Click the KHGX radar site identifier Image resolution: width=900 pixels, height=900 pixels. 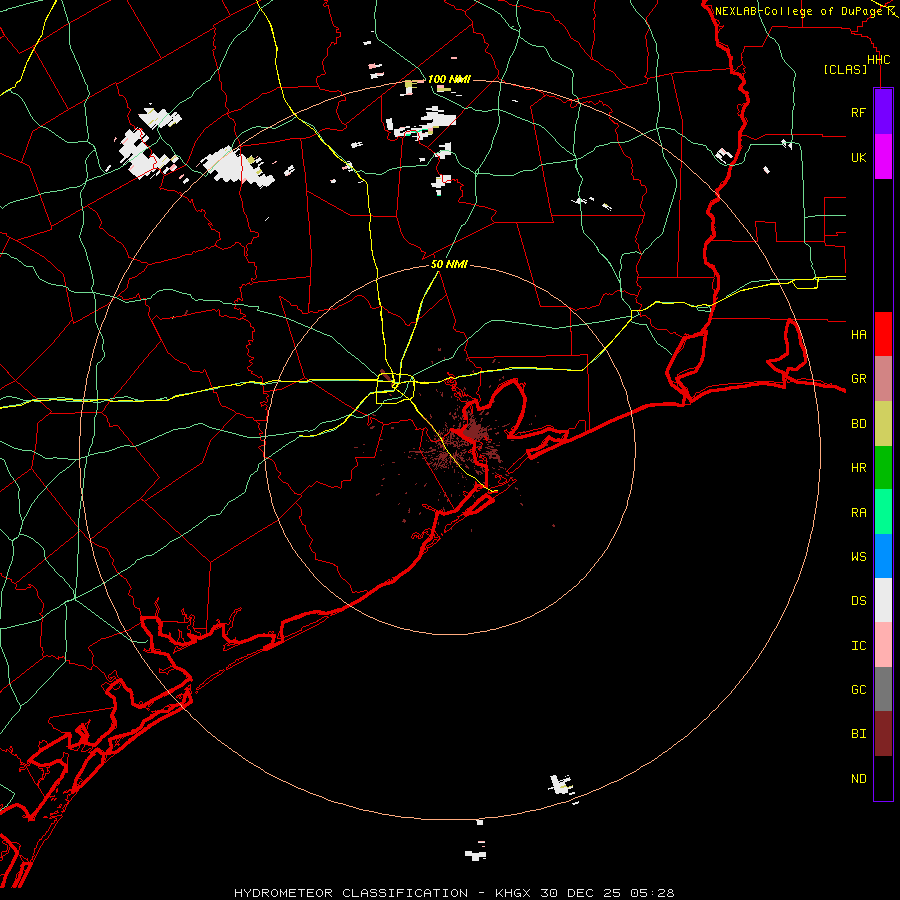pyautogui.click(x=513, y=893)
